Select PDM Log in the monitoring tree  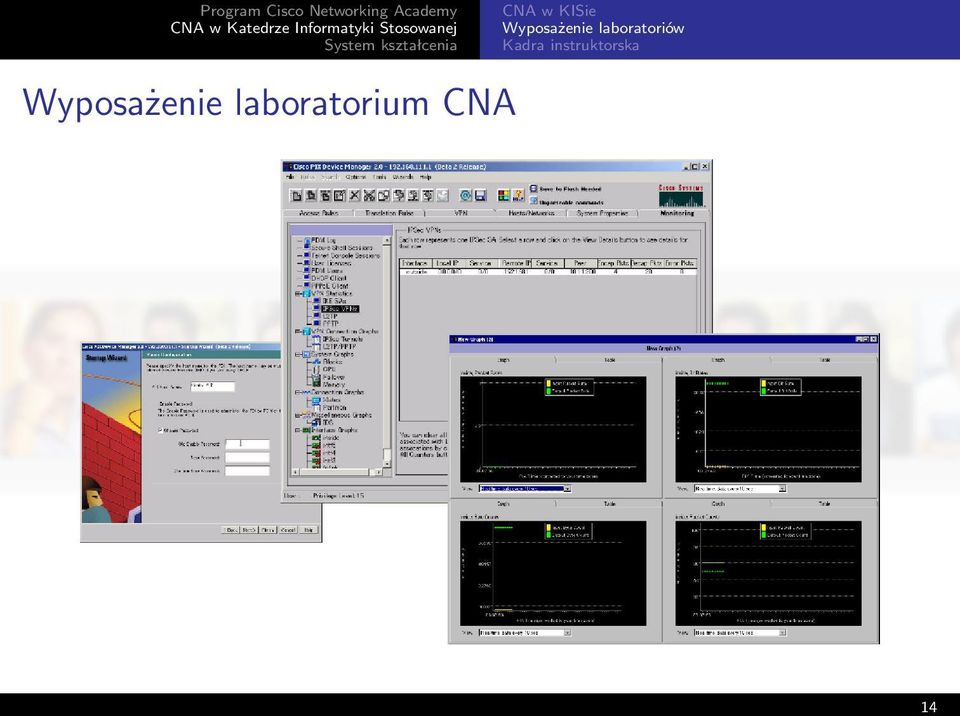click(323, 241)
